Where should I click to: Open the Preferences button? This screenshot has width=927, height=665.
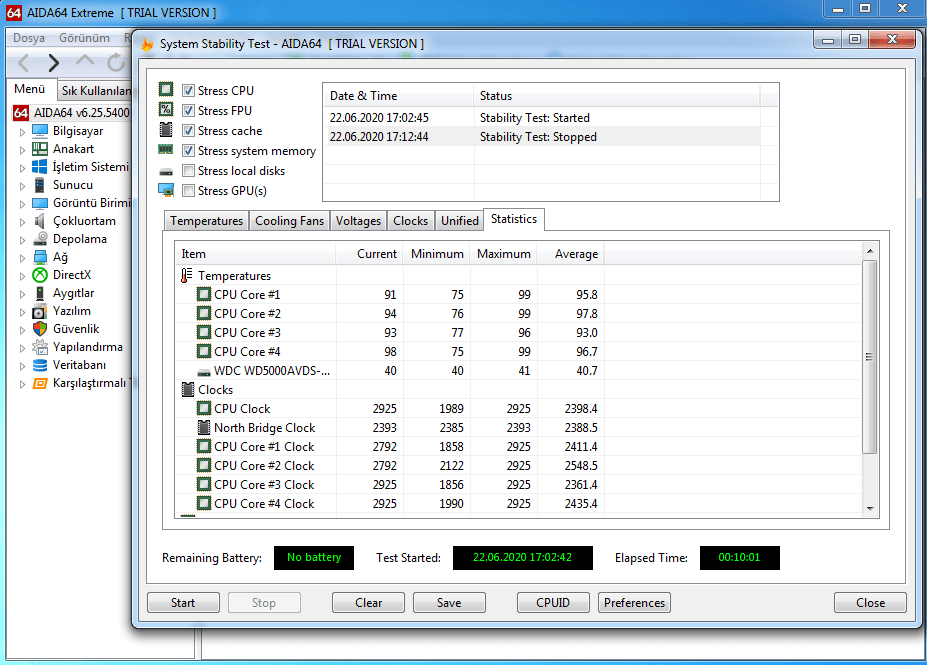click(634, 602)
